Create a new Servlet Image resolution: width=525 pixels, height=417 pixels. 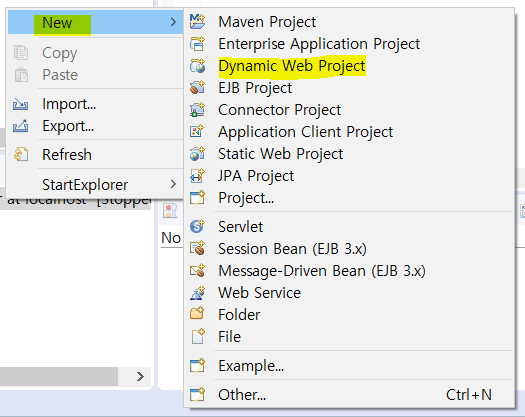pos(349,227)
